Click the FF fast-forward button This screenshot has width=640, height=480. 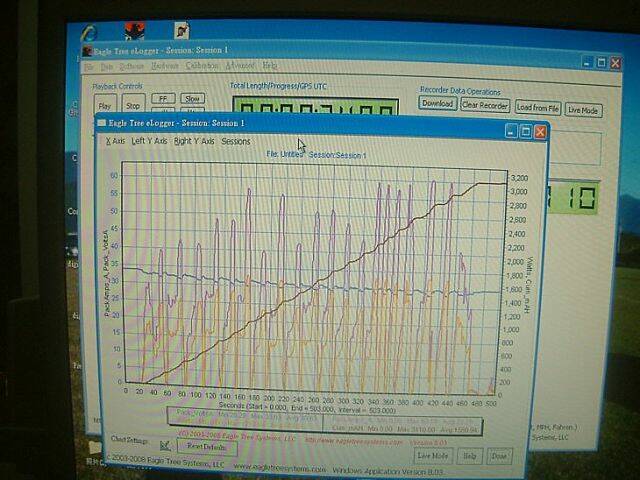163,98
